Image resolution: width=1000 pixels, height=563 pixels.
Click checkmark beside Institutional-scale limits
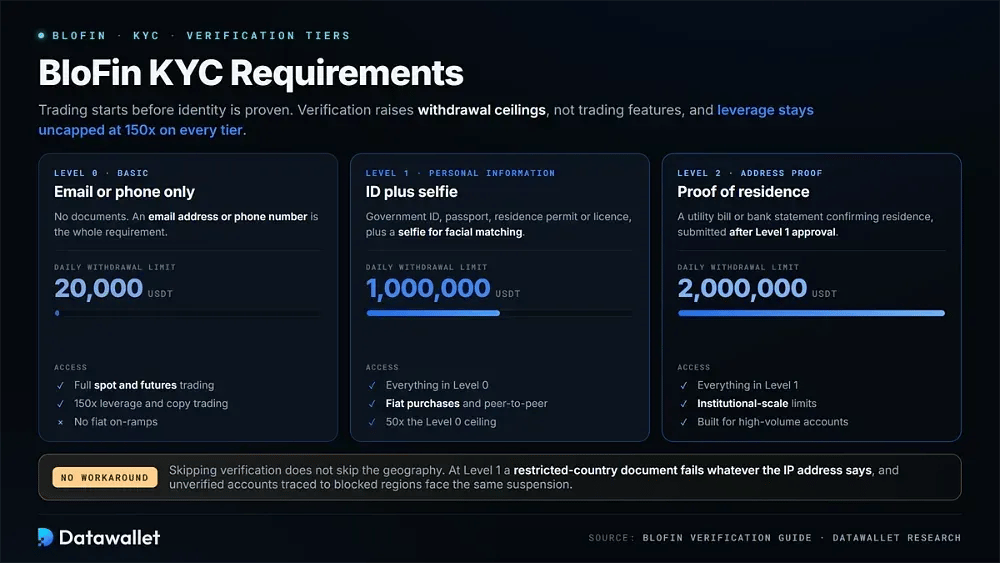[684, 404]
